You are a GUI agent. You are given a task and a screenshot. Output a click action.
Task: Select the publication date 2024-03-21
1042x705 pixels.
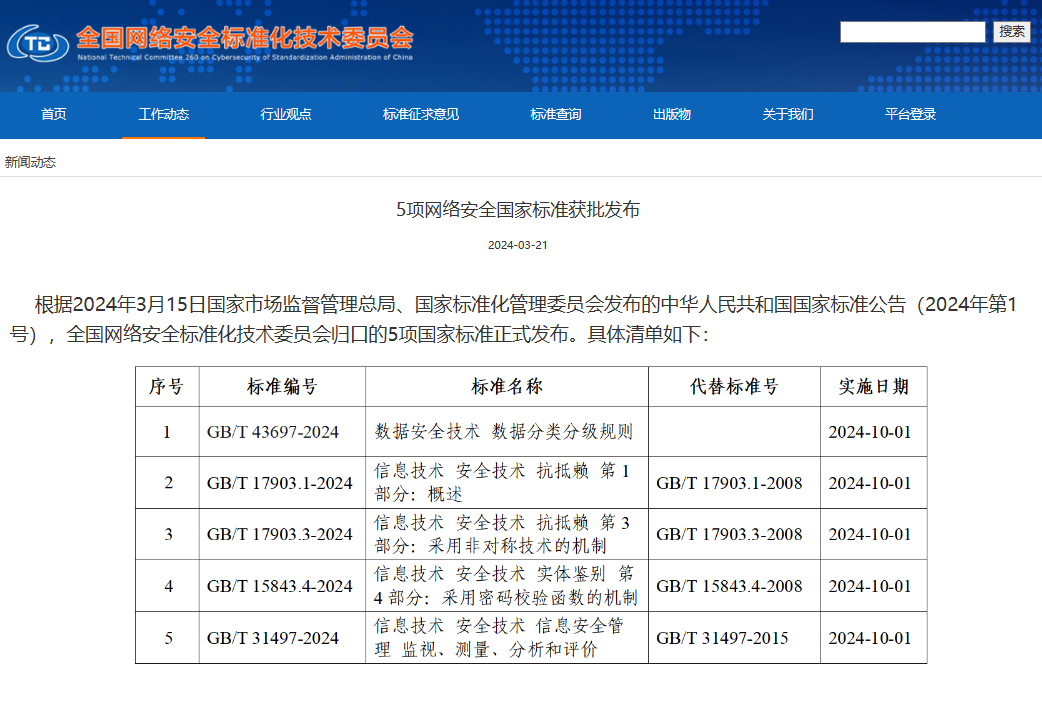[520, 245]
